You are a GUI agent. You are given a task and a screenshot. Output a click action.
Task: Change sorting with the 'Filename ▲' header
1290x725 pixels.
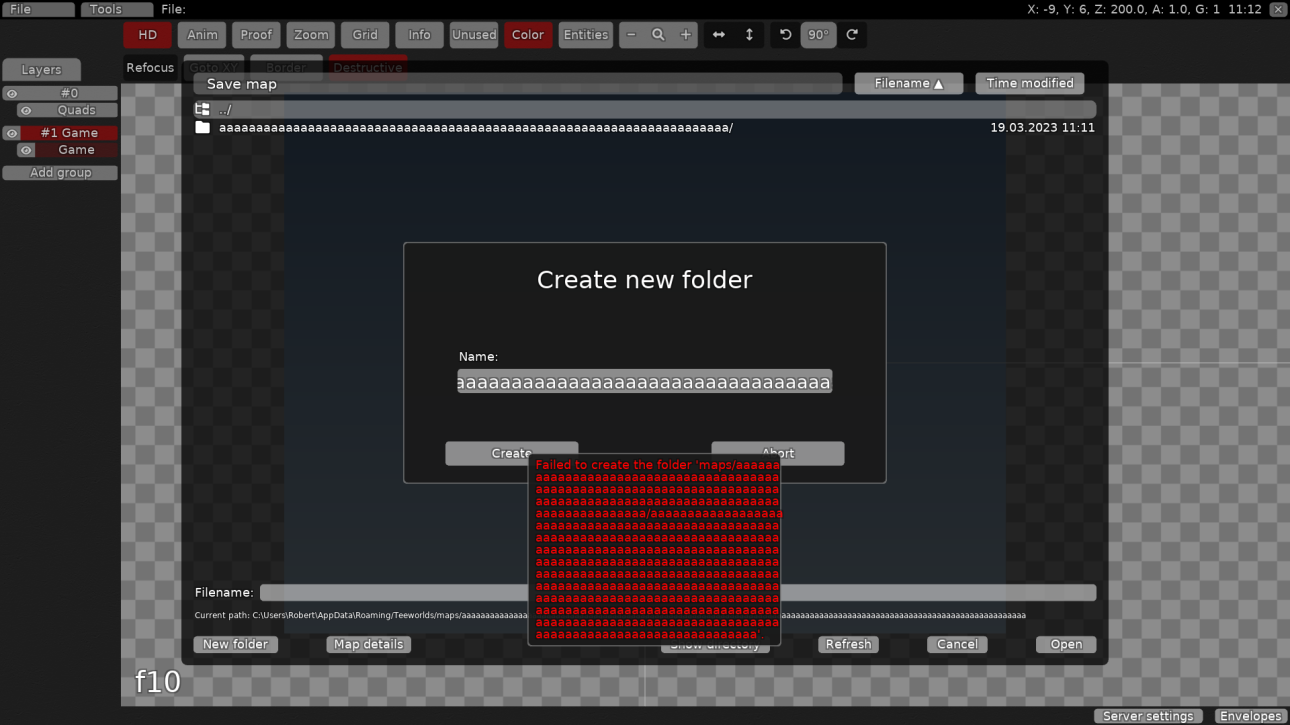[x=908, y=83]
